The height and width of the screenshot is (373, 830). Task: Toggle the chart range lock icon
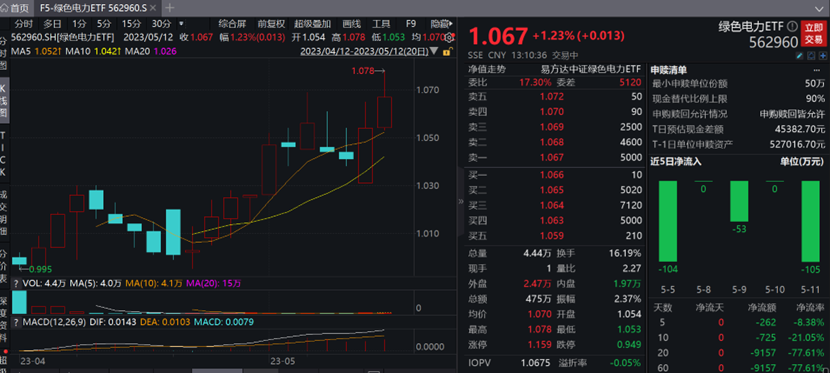coord(447,51)
